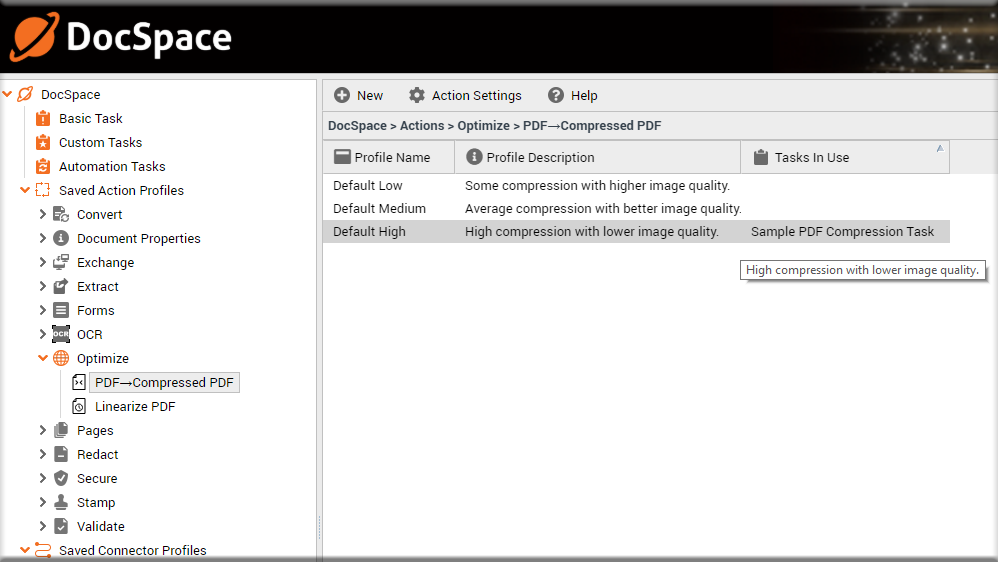Select the Default Medium profile row

click(636, 209)
